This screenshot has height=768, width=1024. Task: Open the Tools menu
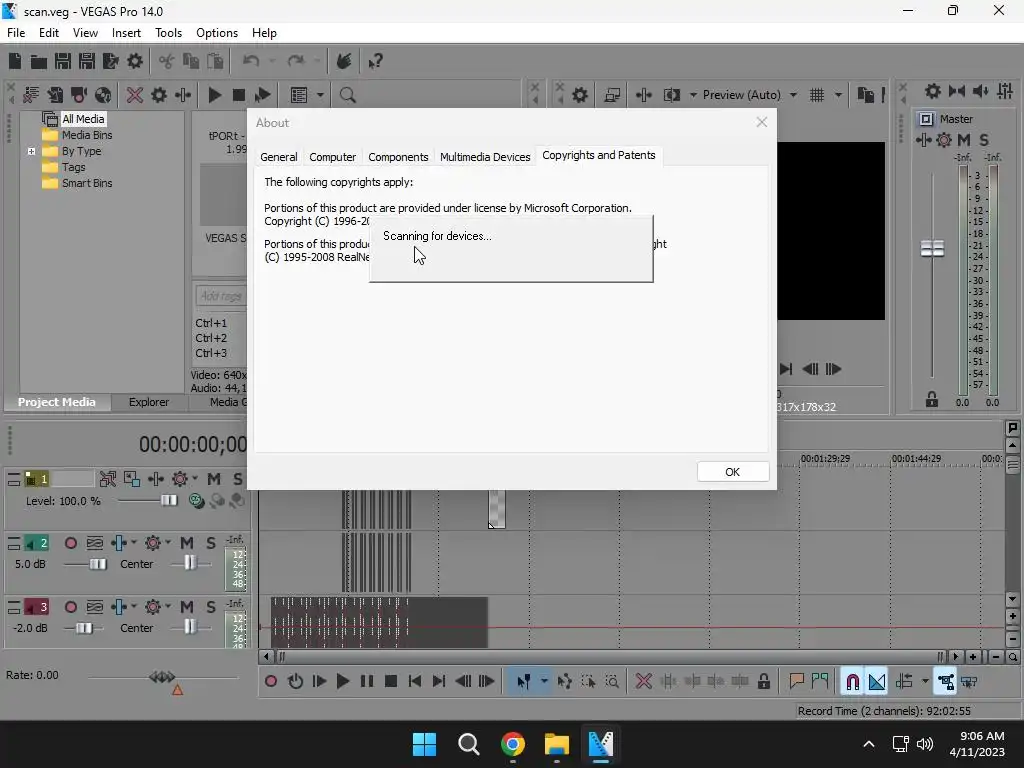[x=168, y=33]
